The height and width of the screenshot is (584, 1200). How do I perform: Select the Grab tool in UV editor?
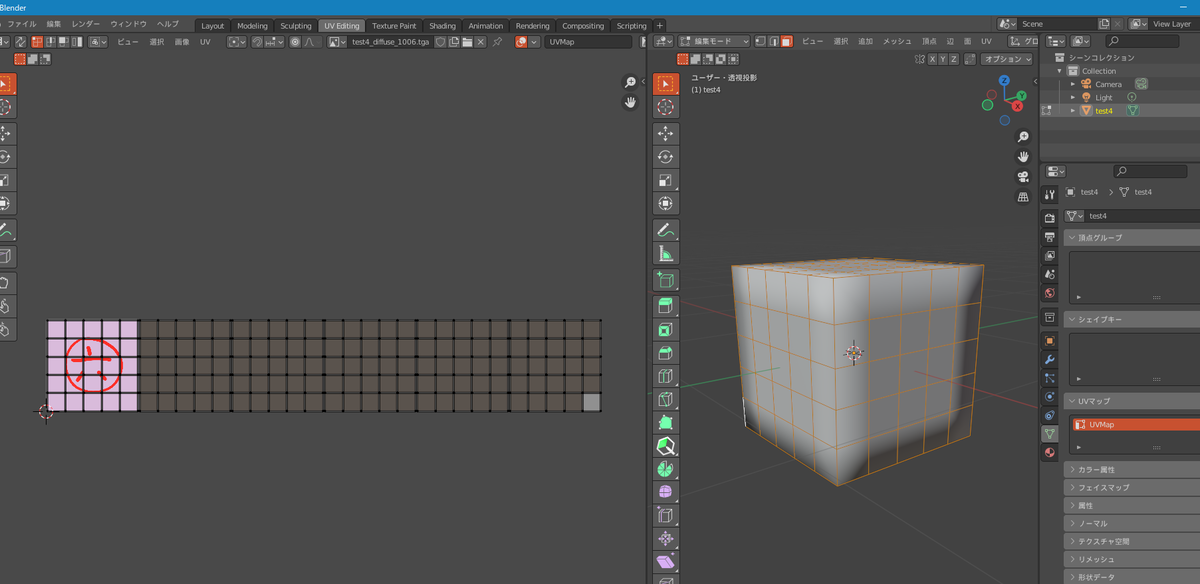click(5, 283)
